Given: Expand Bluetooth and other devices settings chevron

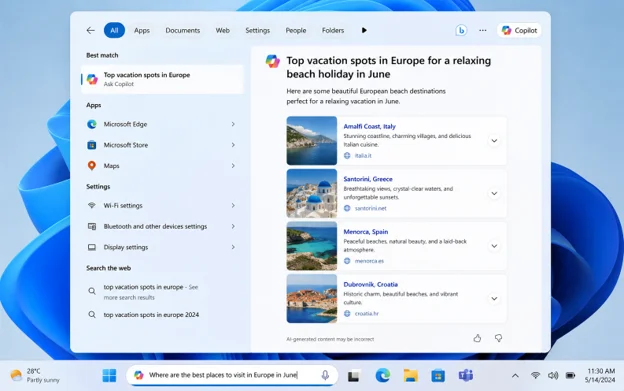Looking at the screenshot, I should click(233, 226).
